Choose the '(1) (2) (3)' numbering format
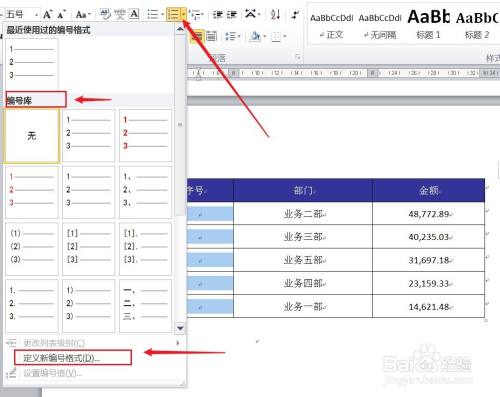This screenshot has width=500, height=397. [32, 249]
